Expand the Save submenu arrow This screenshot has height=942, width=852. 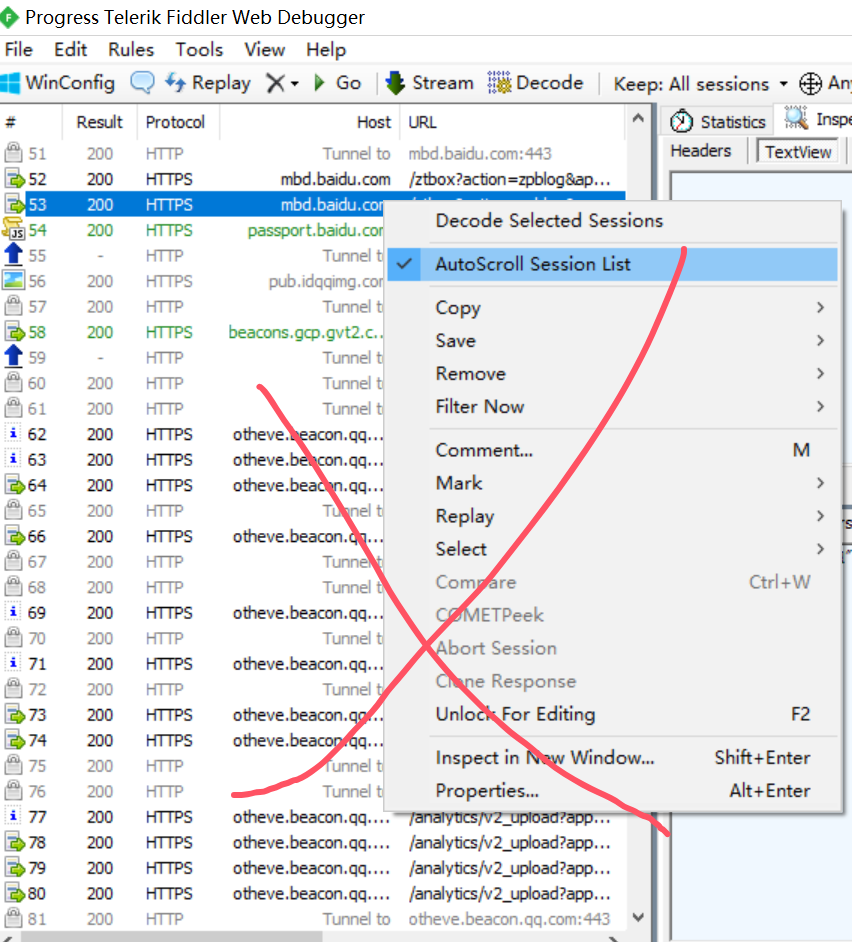click(x=820, y=341)
